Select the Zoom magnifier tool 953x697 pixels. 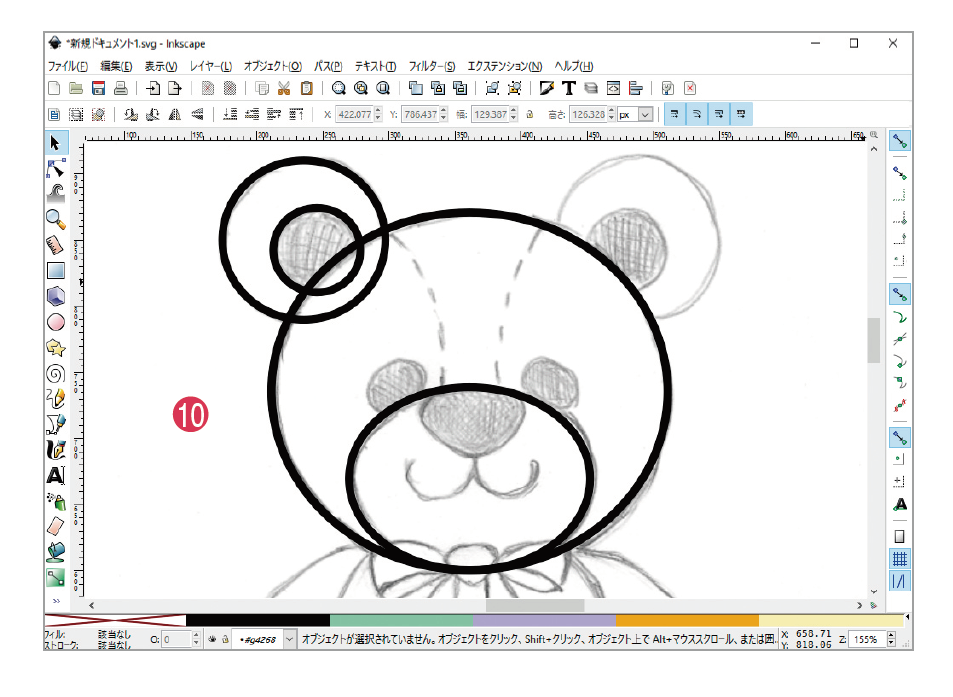point(55,219)
